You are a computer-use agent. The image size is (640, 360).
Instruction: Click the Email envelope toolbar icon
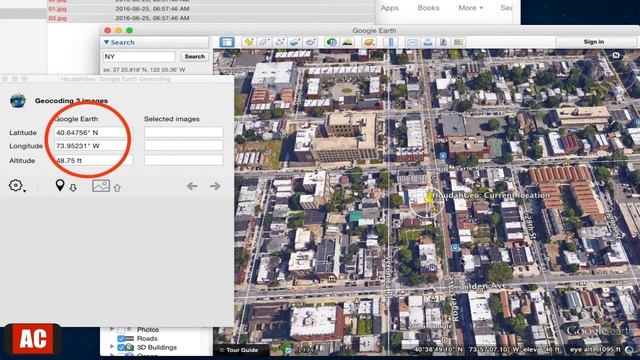click(412, 42)
